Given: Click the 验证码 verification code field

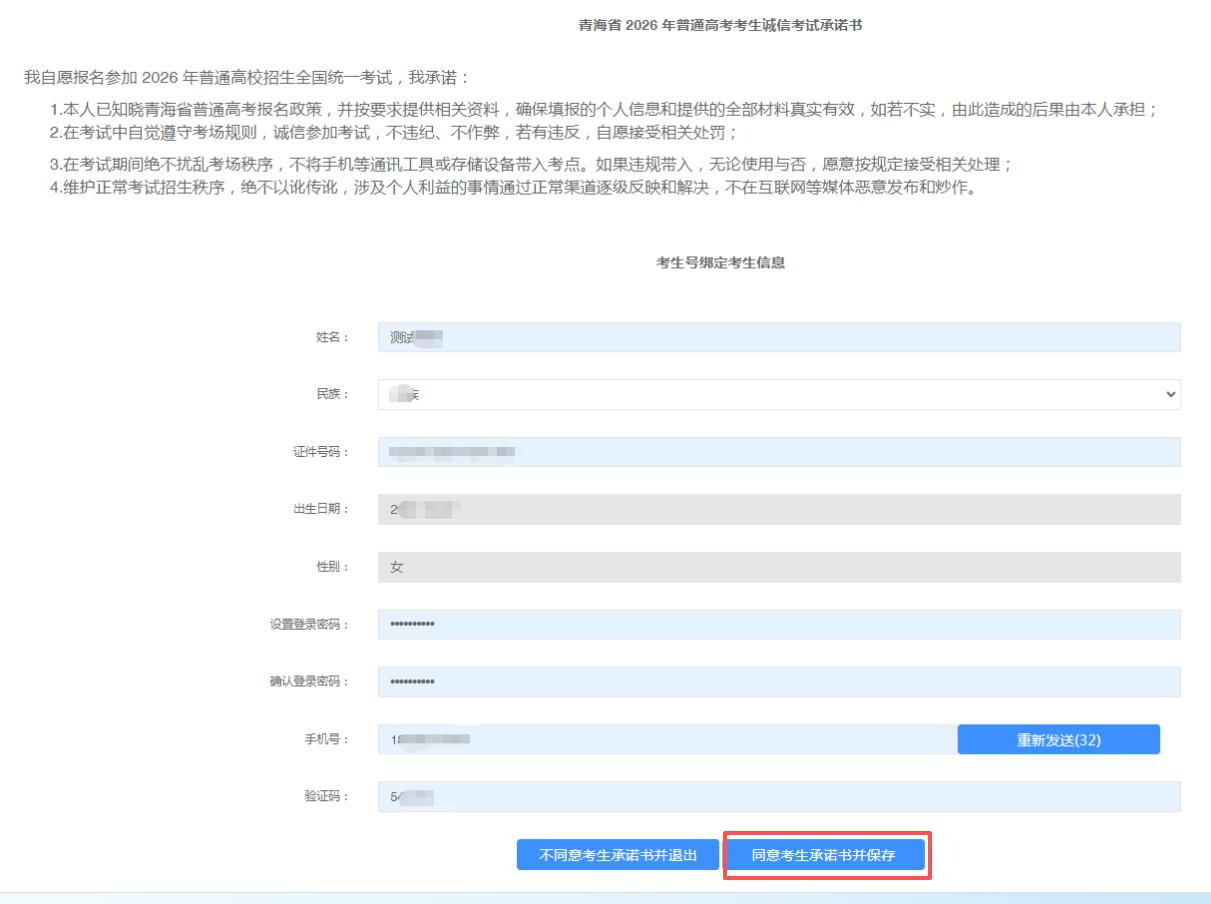Looking at the screenshot, I should (x=779, y=797).
